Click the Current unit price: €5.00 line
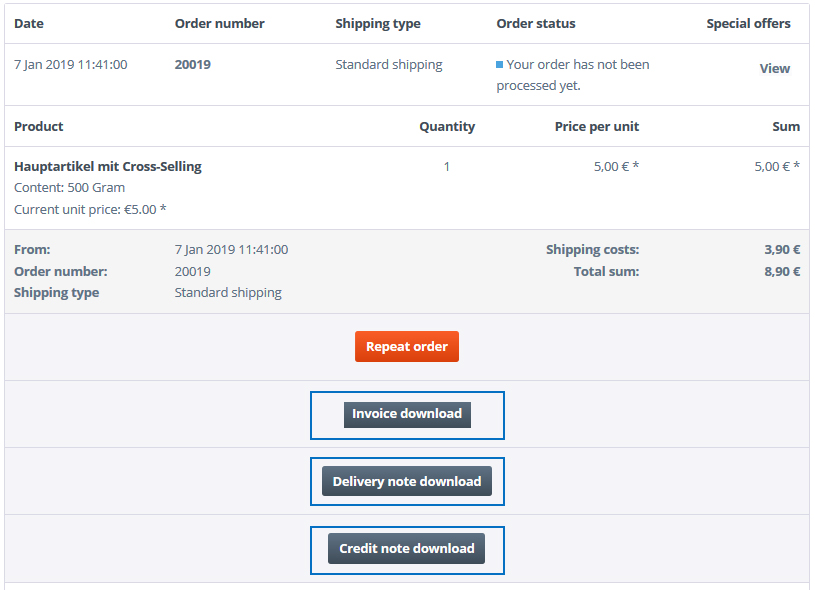The width and height of the screenshot is (815, 590). point(90,209)
